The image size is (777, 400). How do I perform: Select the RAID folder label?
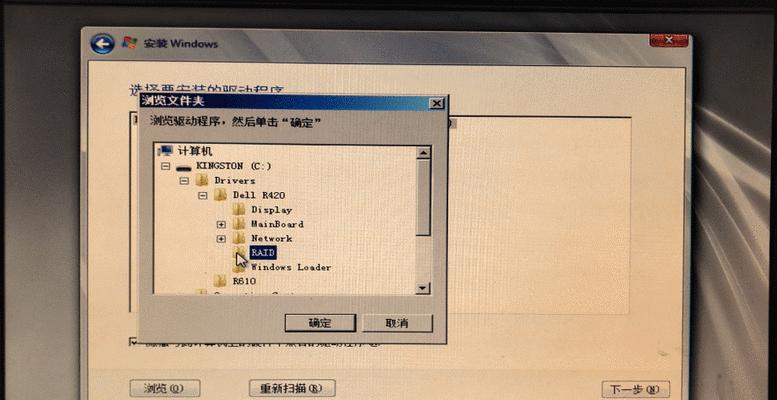(x=263, y=253)
